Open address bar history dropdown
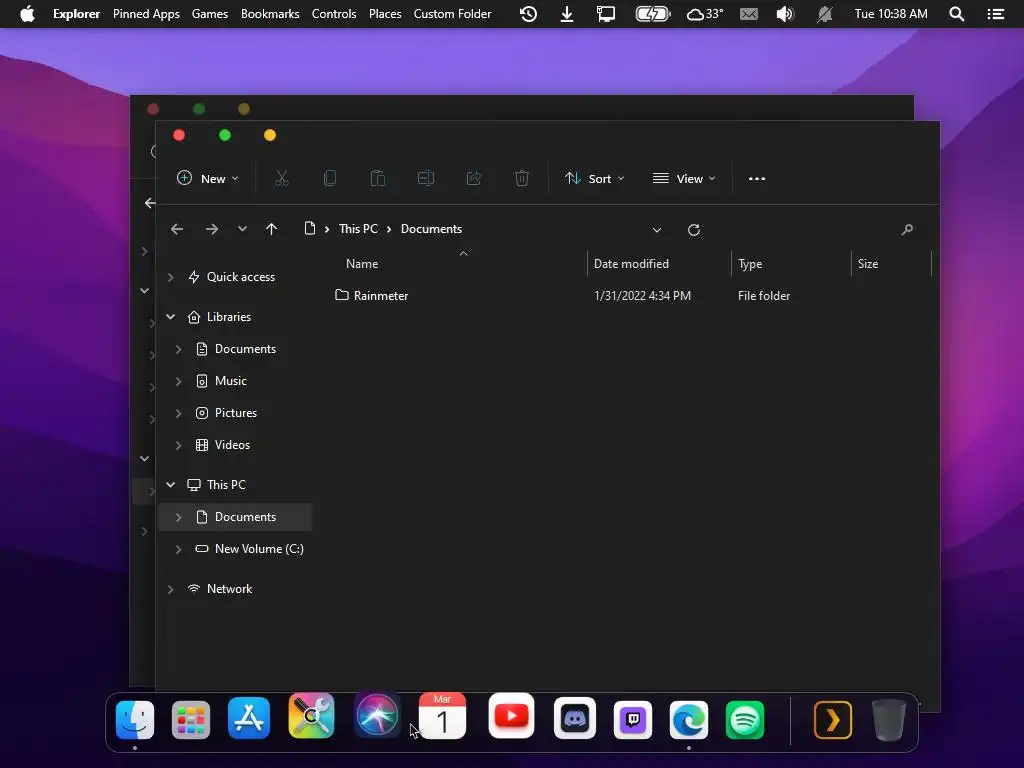 pyautogui.click(x=657, y=230)
